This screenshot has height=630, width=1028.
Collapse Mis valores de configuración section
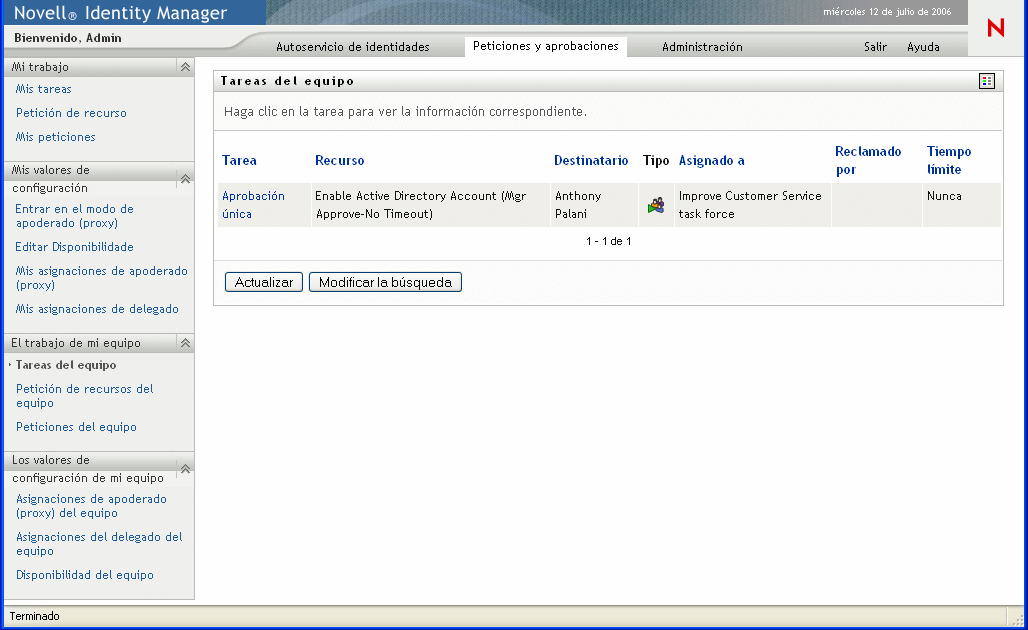click(x=186, y=179)
